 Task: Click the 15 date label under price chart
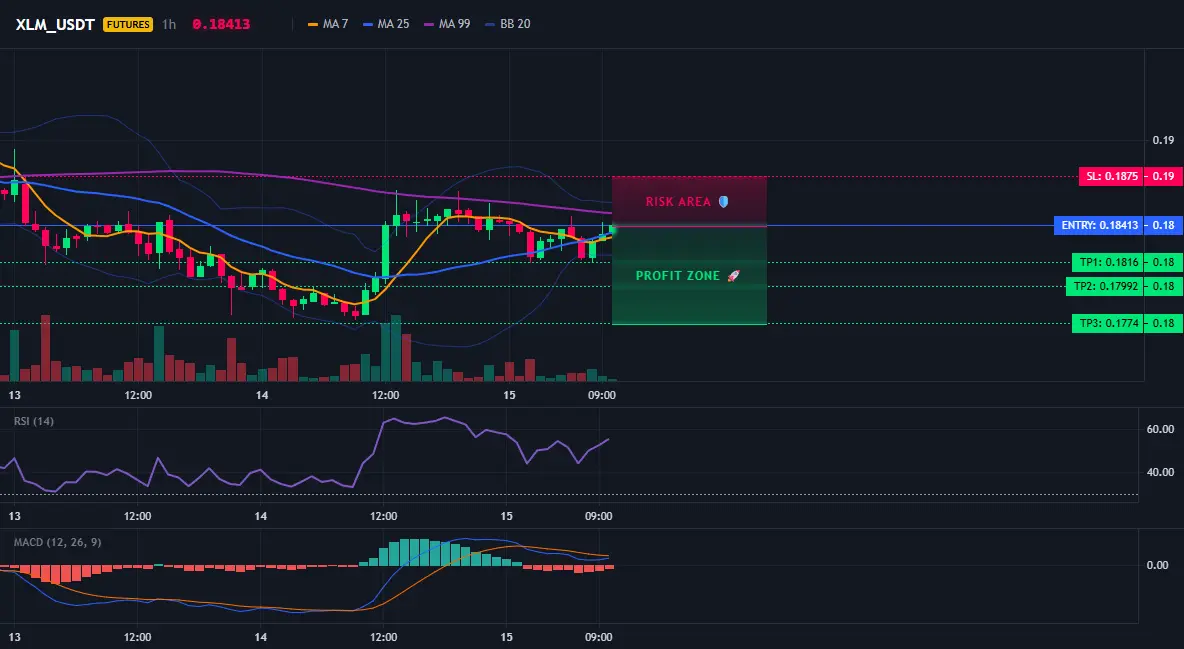(509, 395)
